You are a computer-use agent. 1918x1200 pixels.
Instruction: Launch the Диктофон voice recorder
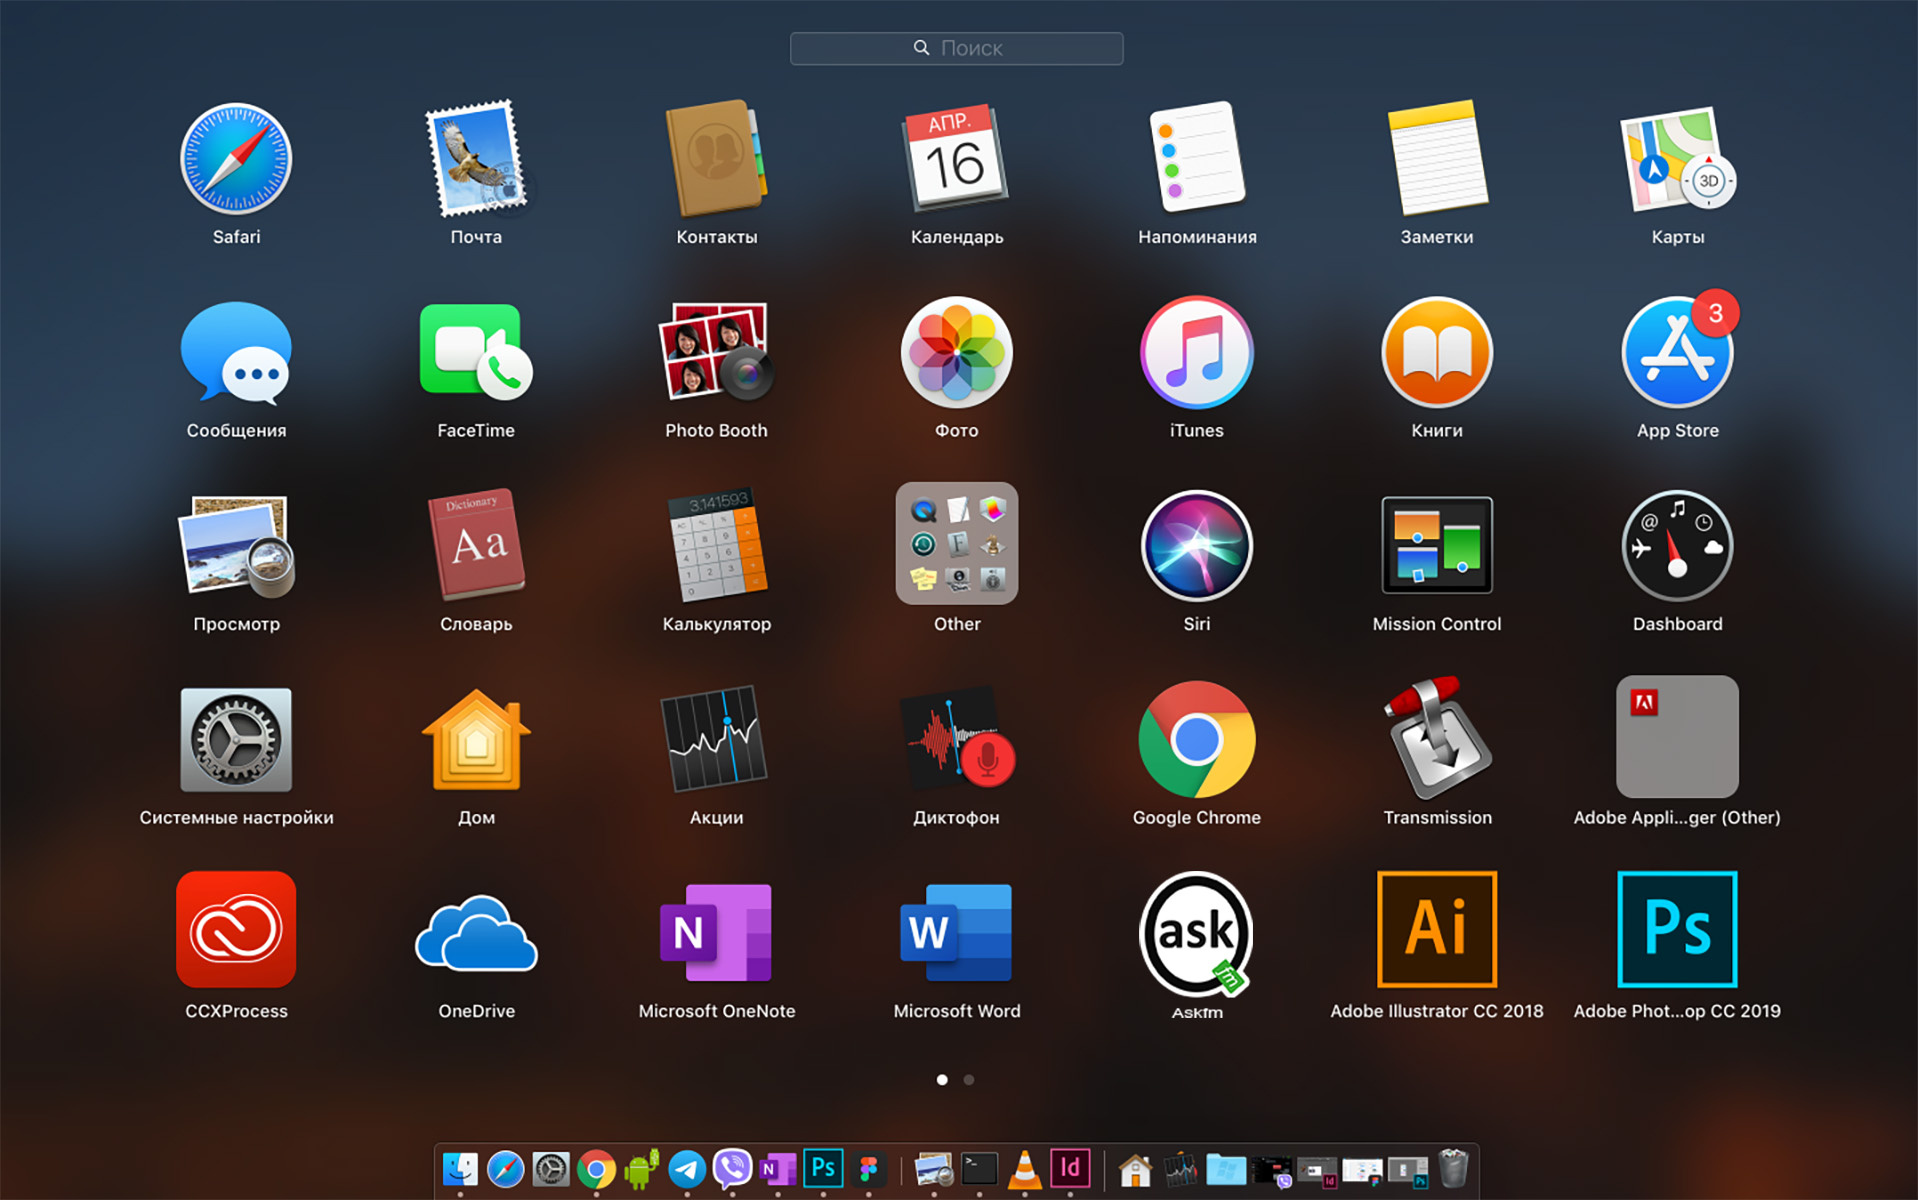956,740
